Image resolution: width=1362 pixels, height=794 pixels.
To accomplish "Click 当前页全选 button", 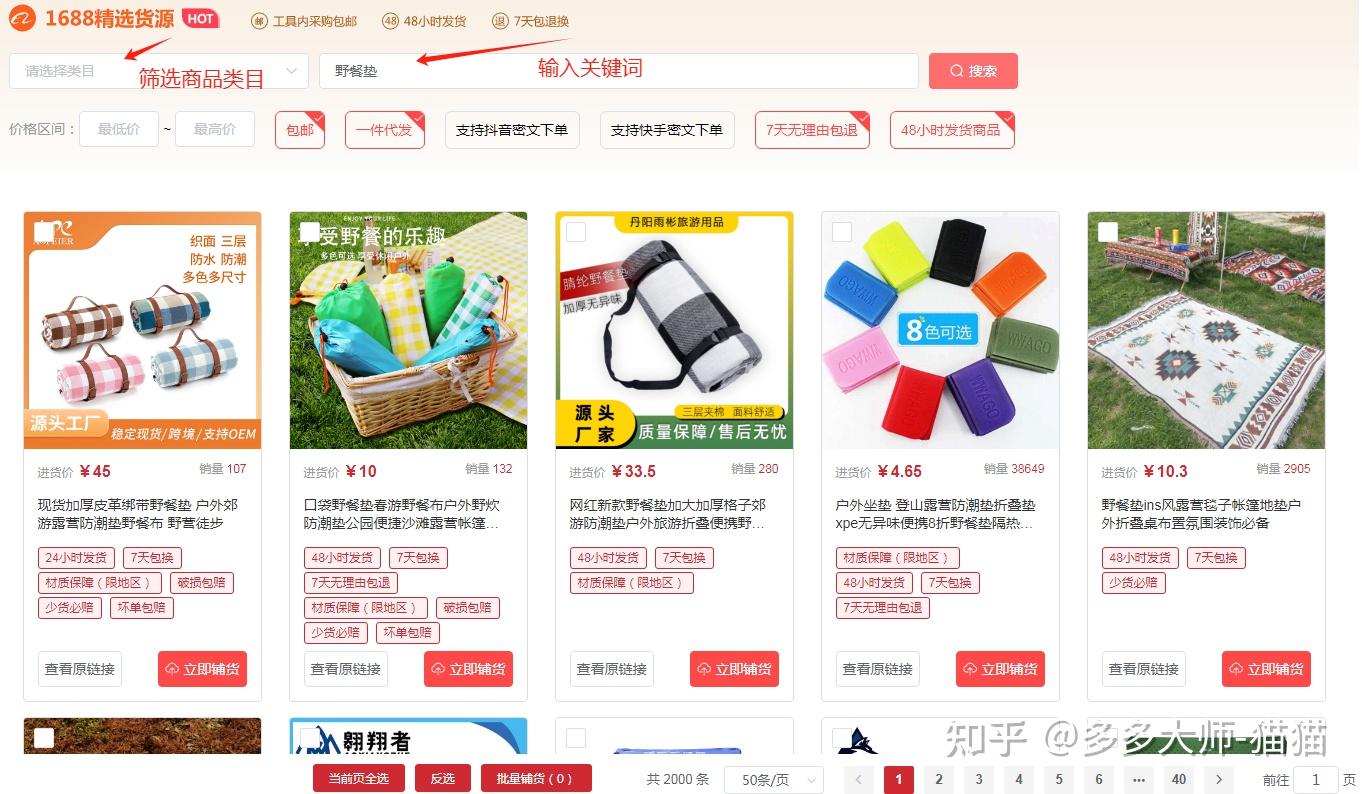I will coord(358,778).
